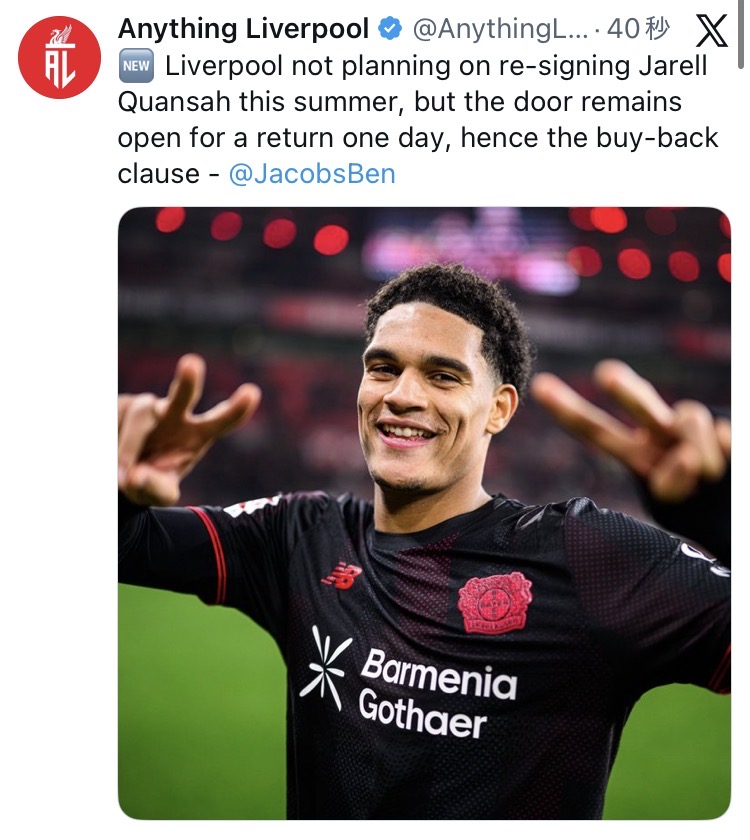This screenshot has width=750, height=840.
Task: Click the white star sponsor symbol
Action: pos(324,668)
